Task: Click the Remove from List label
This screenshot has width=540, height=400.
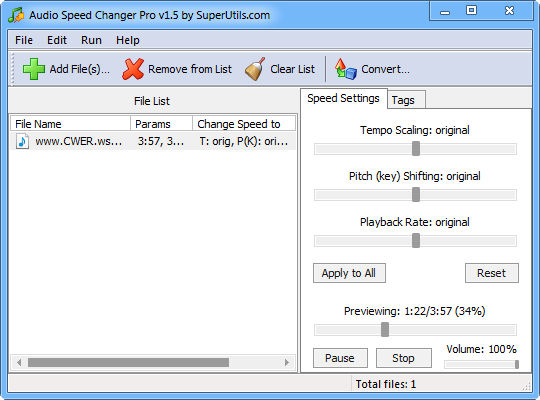Action: pyautogui.click(x=190, y=69)
